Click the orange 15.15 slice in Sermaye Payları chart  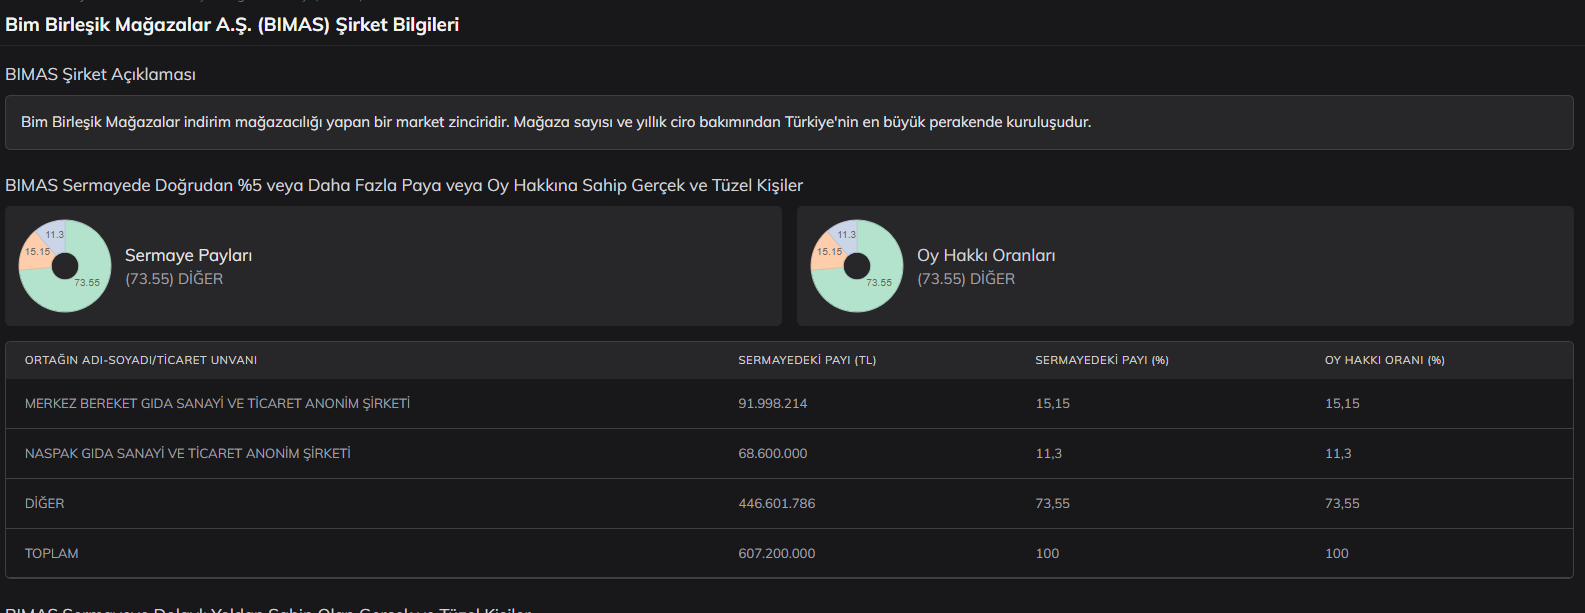click(x=35, y=253)
